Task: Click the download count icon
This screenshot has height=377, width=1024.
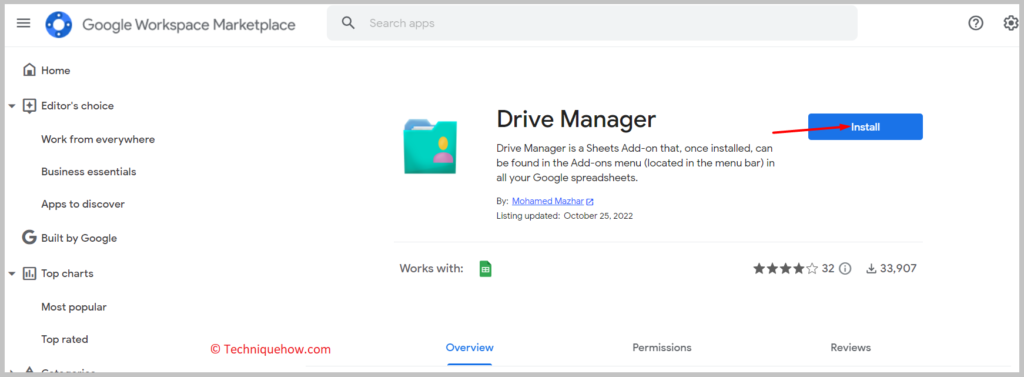Action: [x=871, y=269]
